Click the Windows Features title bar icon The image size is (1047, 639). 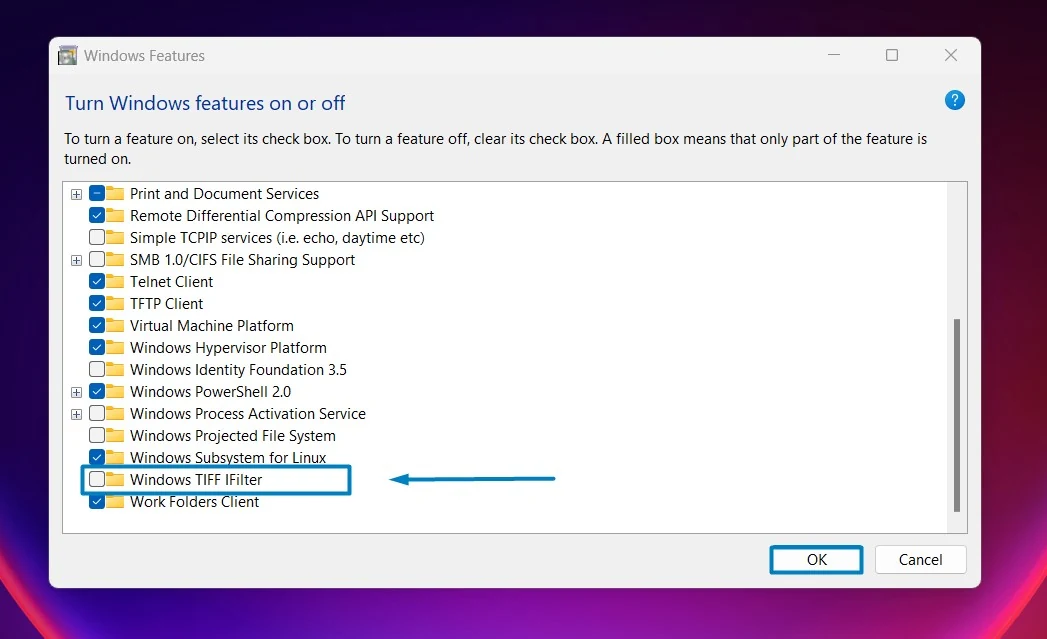point(67,55)
